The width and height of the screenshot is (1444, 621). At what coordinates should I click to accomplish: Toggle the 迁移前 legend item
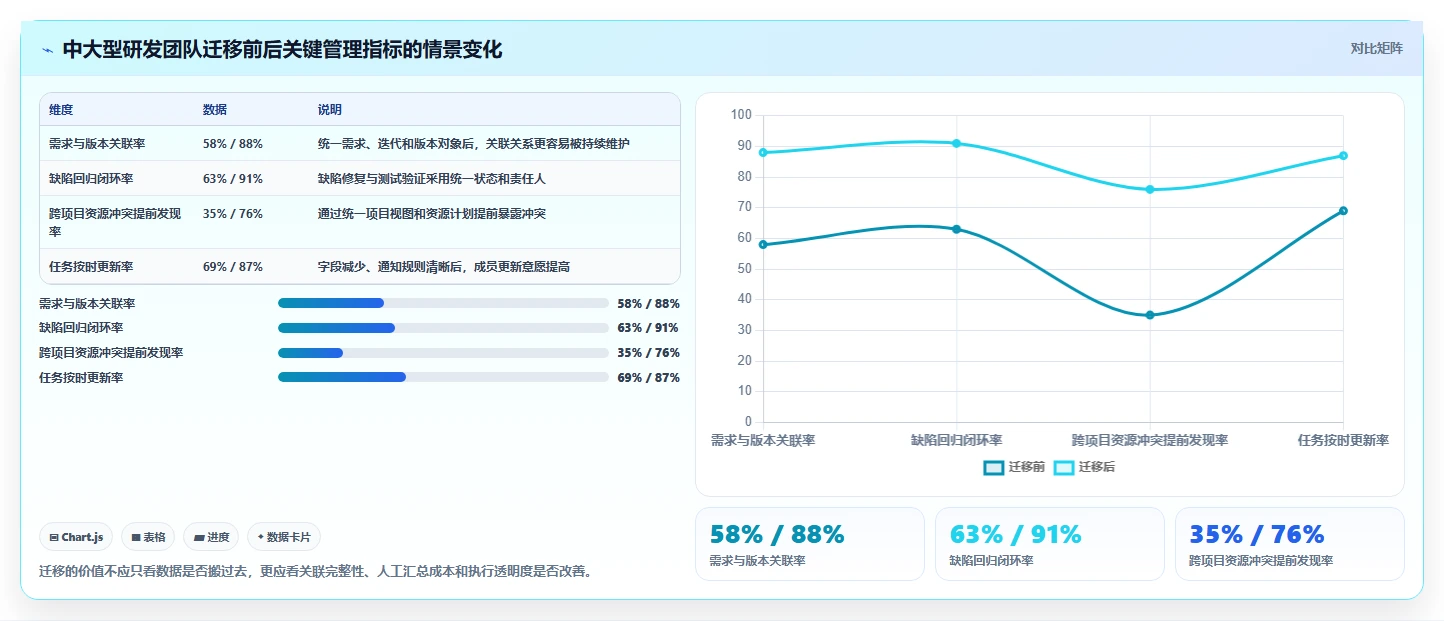1014,467
